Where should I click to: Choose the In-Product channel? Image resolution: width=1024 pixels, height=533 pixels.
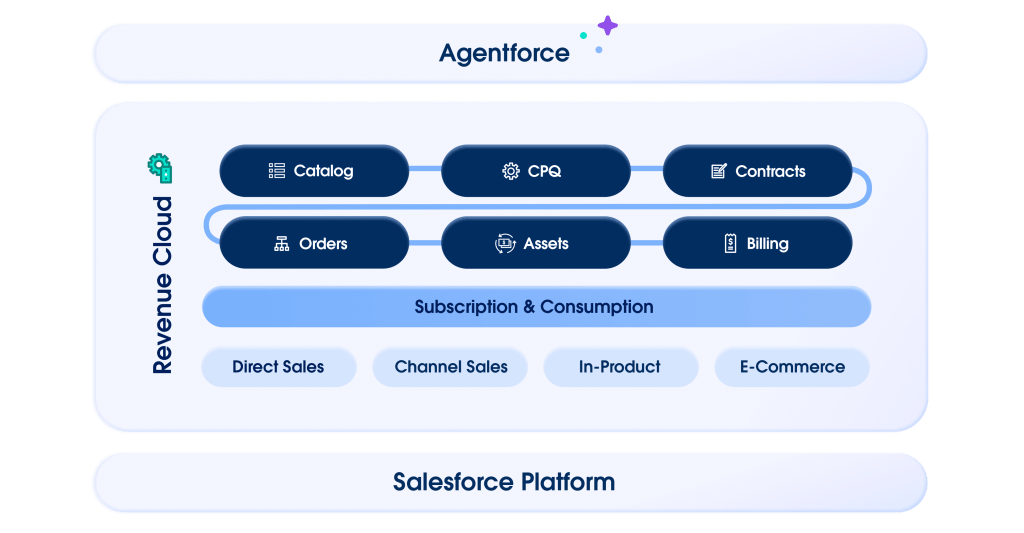(620, 367)
